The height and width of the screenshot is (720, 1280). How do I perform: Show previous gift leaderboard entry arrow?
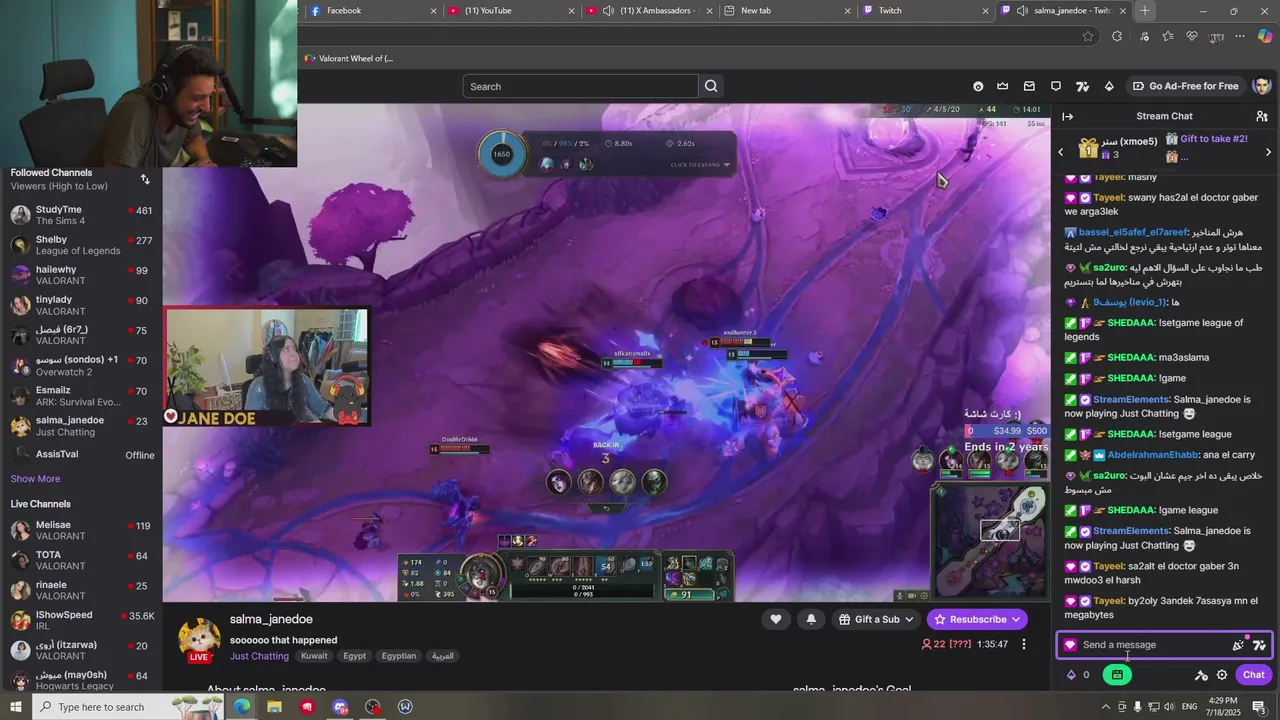pos(1061,152)
